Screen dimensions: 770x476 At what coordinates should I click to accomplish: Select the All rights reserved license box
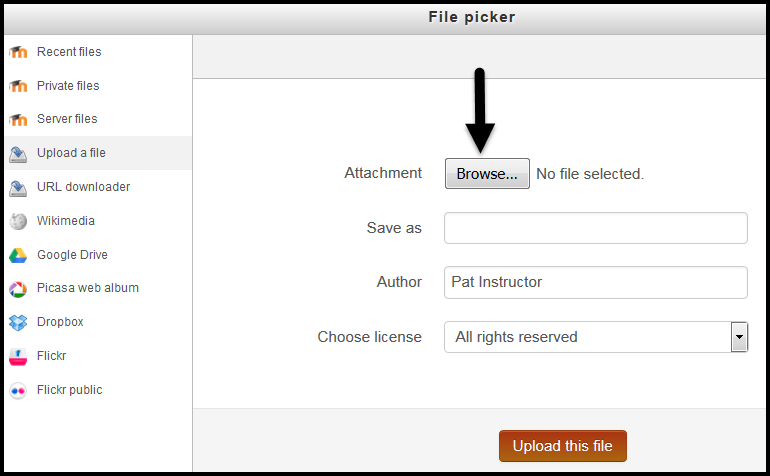coord(596,337)
